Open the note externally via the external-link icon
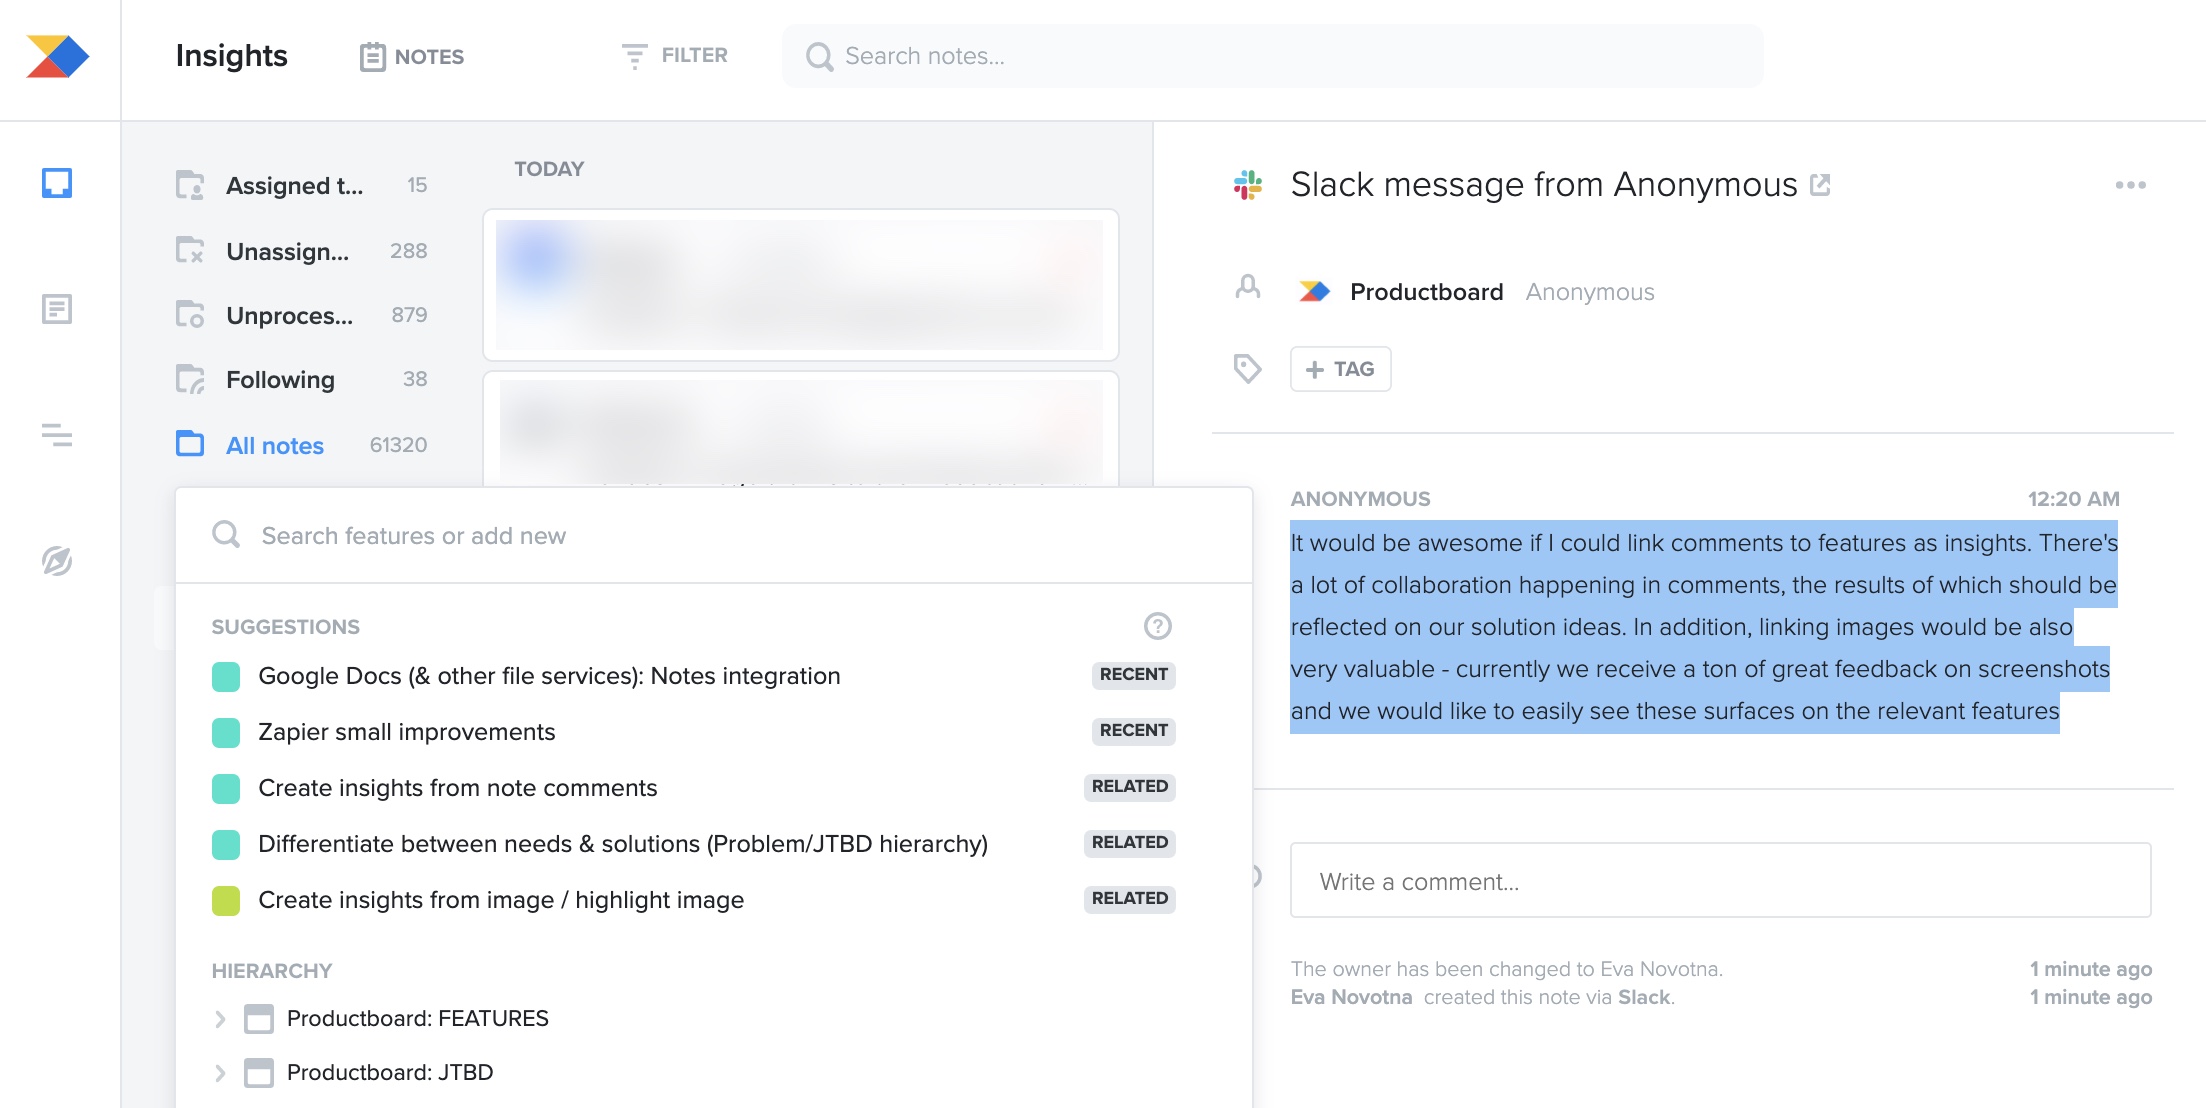 [1822, 186]
